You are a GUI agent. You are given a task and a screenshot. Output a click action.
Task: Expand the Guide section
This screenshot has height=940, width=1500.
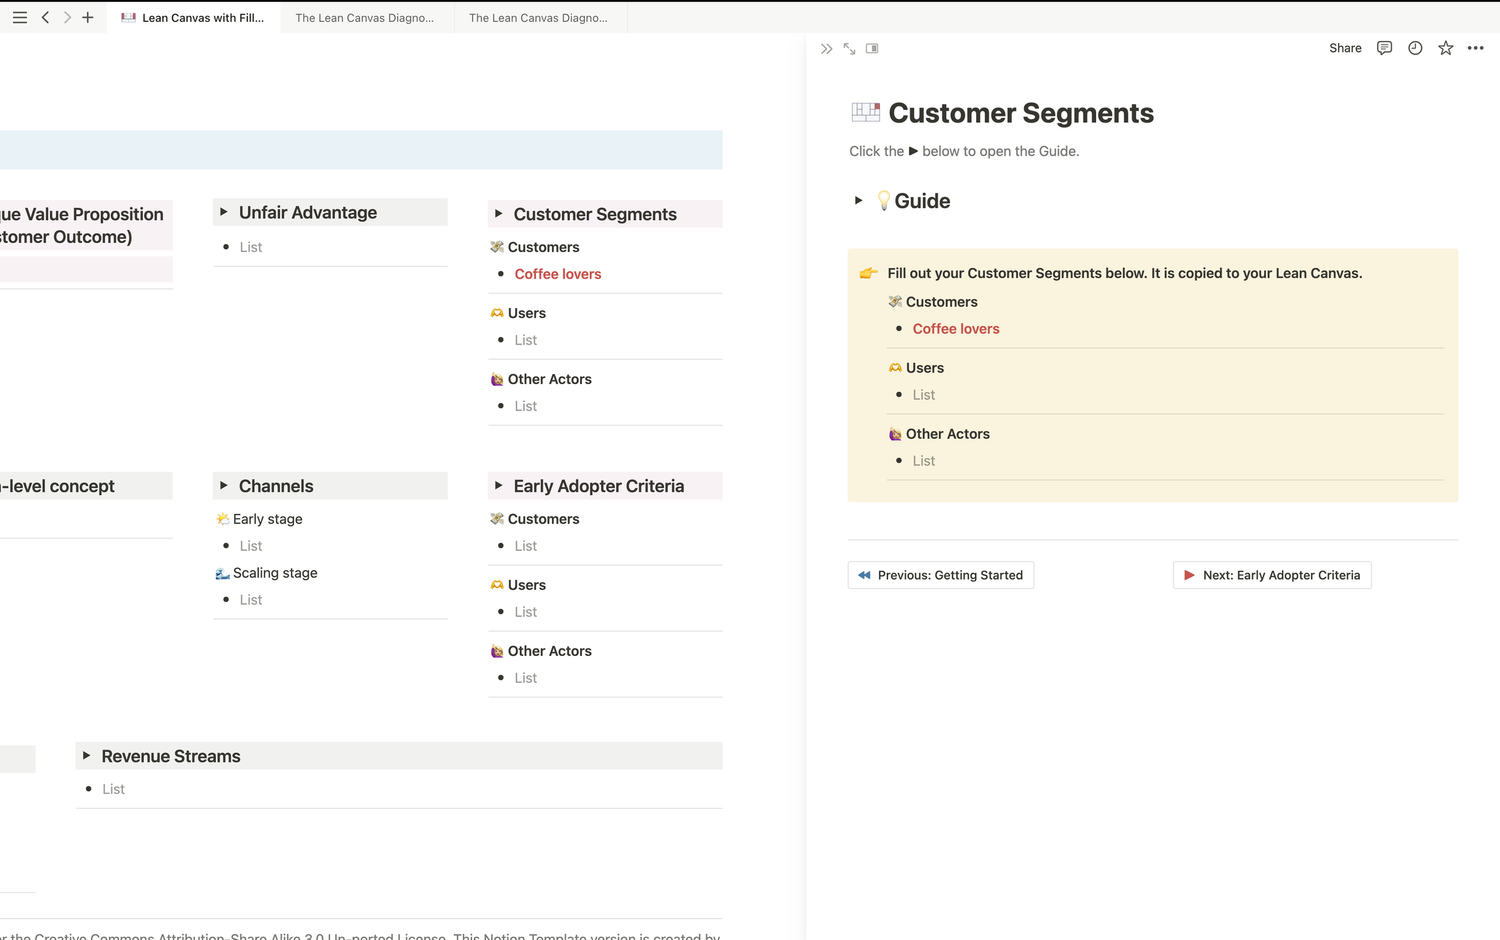(858, 200)
